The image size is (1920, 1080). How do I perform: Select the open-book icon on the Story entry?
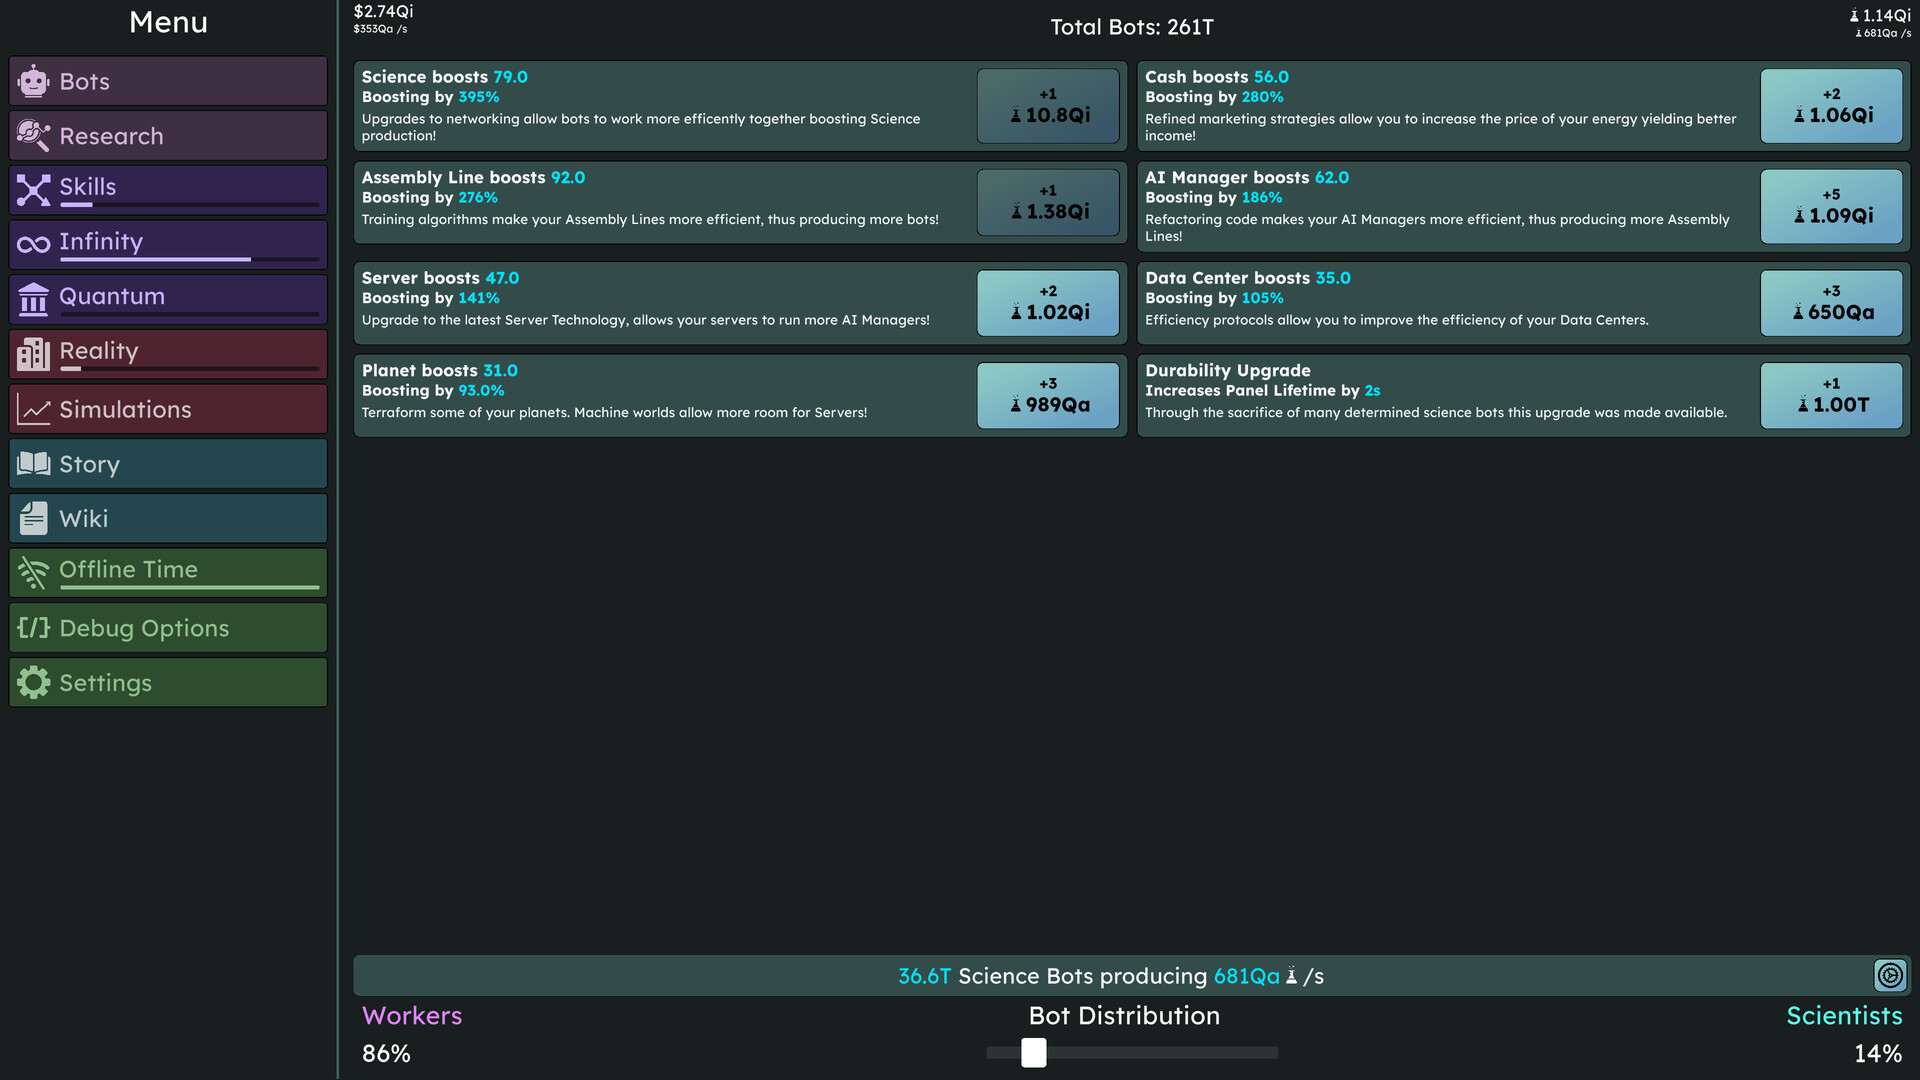[33, 463]
